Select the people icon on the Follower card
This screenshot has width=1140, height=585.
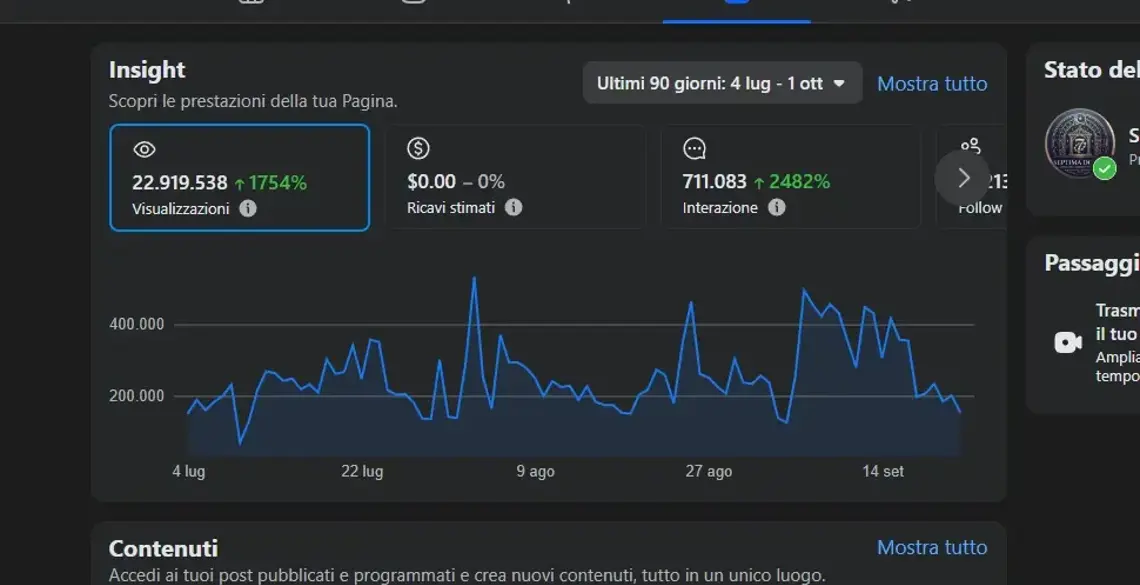tap(971, 147)
